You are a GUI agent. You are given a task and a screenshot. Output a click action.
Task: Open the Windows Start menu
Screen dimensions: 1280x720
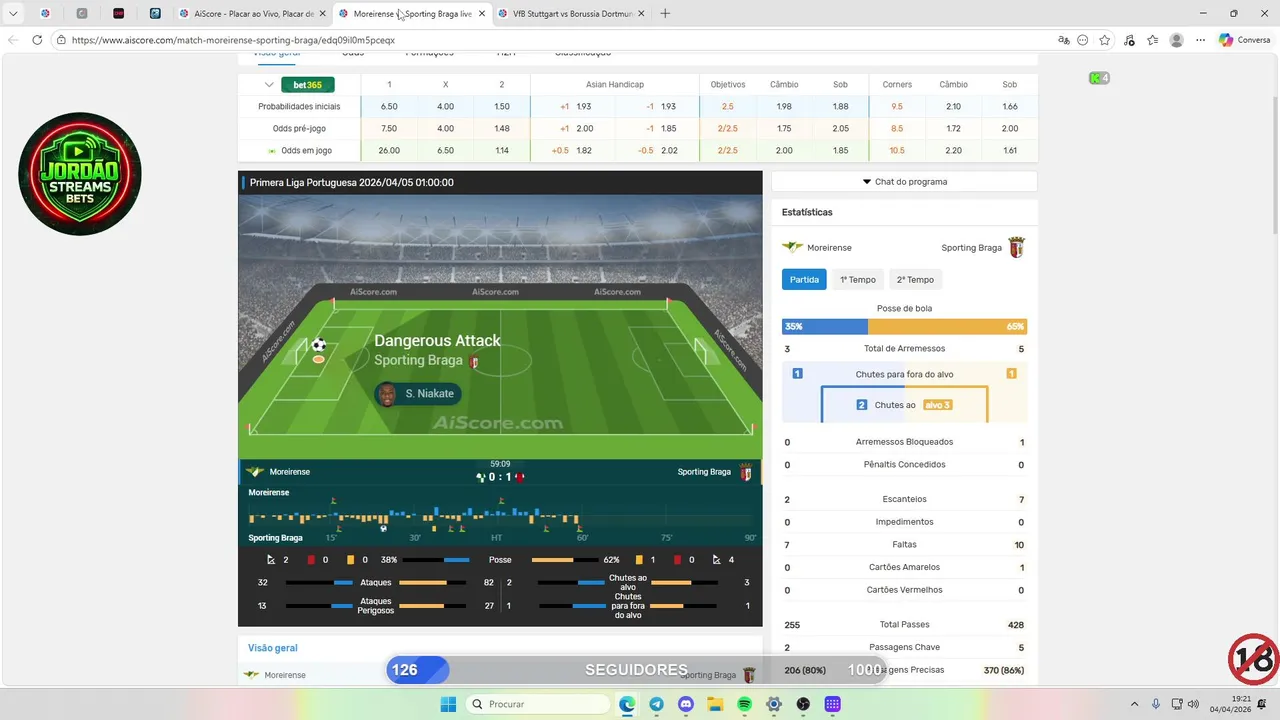coord(447,704)
